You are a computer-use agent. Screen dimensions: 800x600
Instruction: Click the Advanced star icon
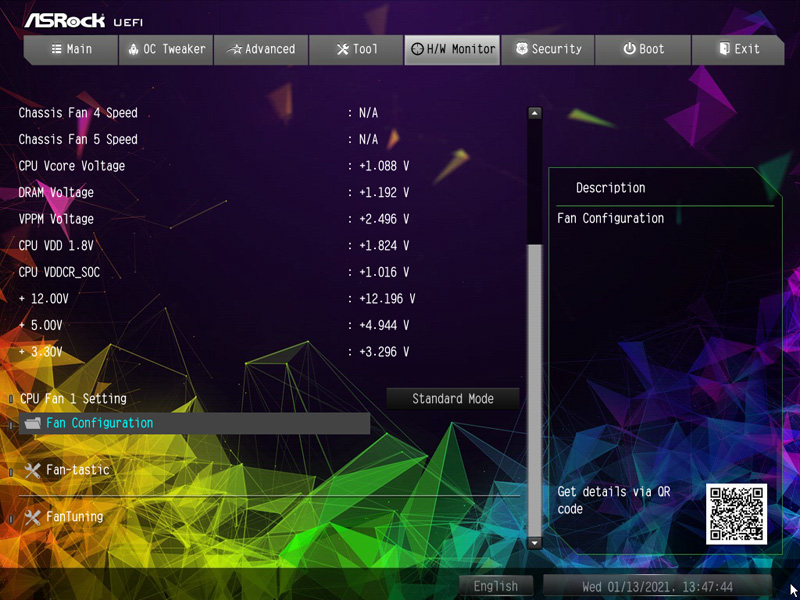(x=235, y=49)
